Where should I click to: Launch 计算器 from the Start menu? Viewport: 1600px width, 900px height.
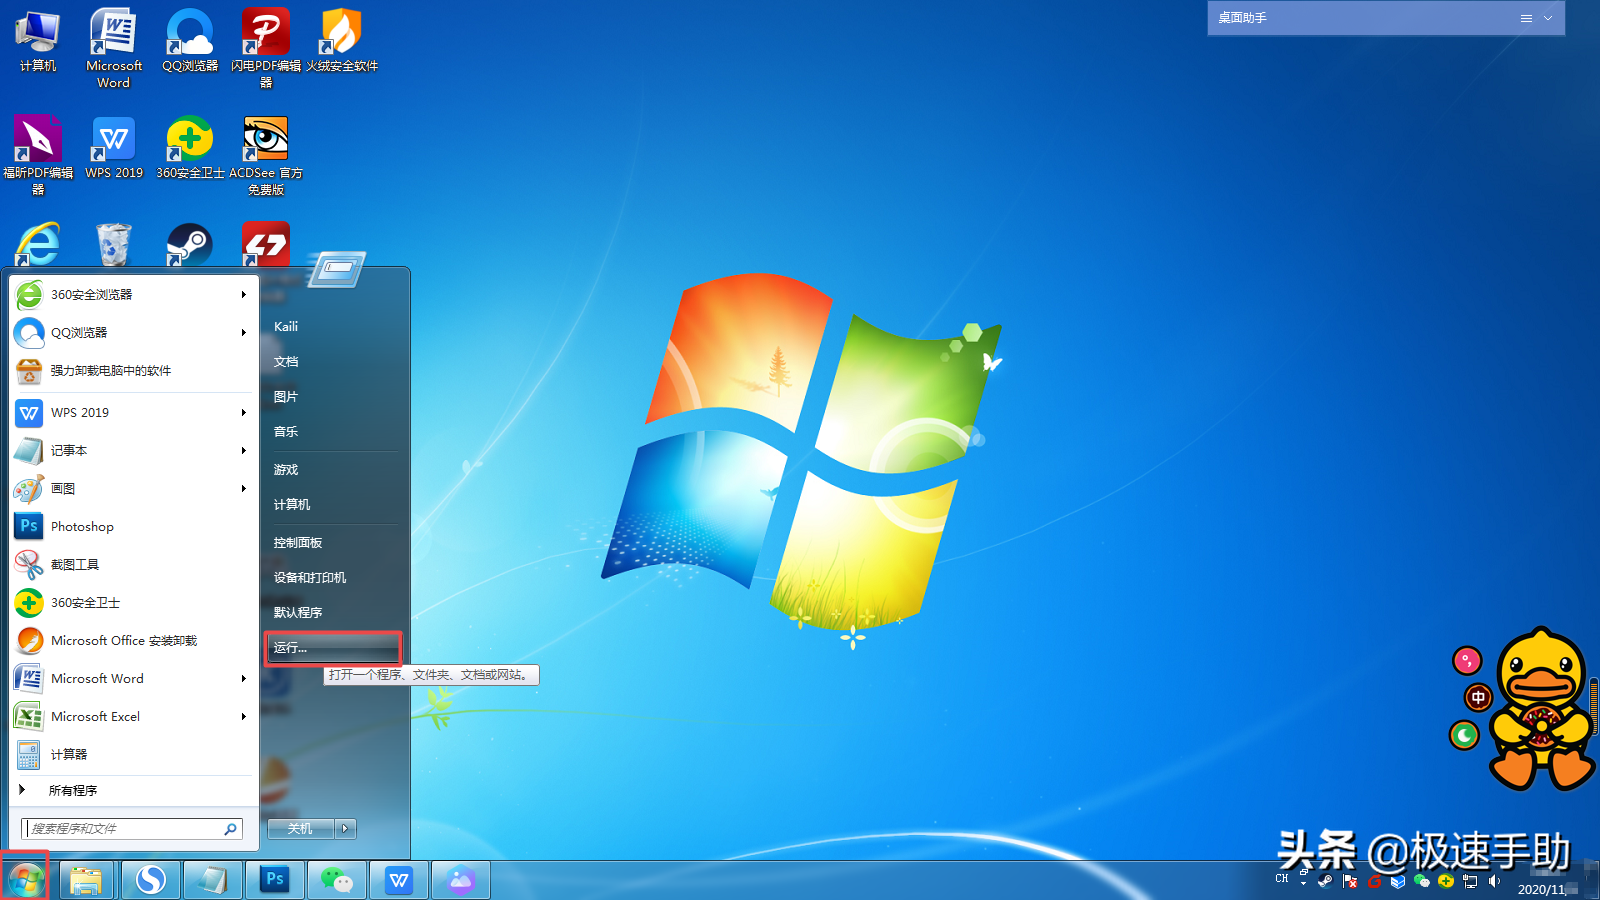pos(133,754)
